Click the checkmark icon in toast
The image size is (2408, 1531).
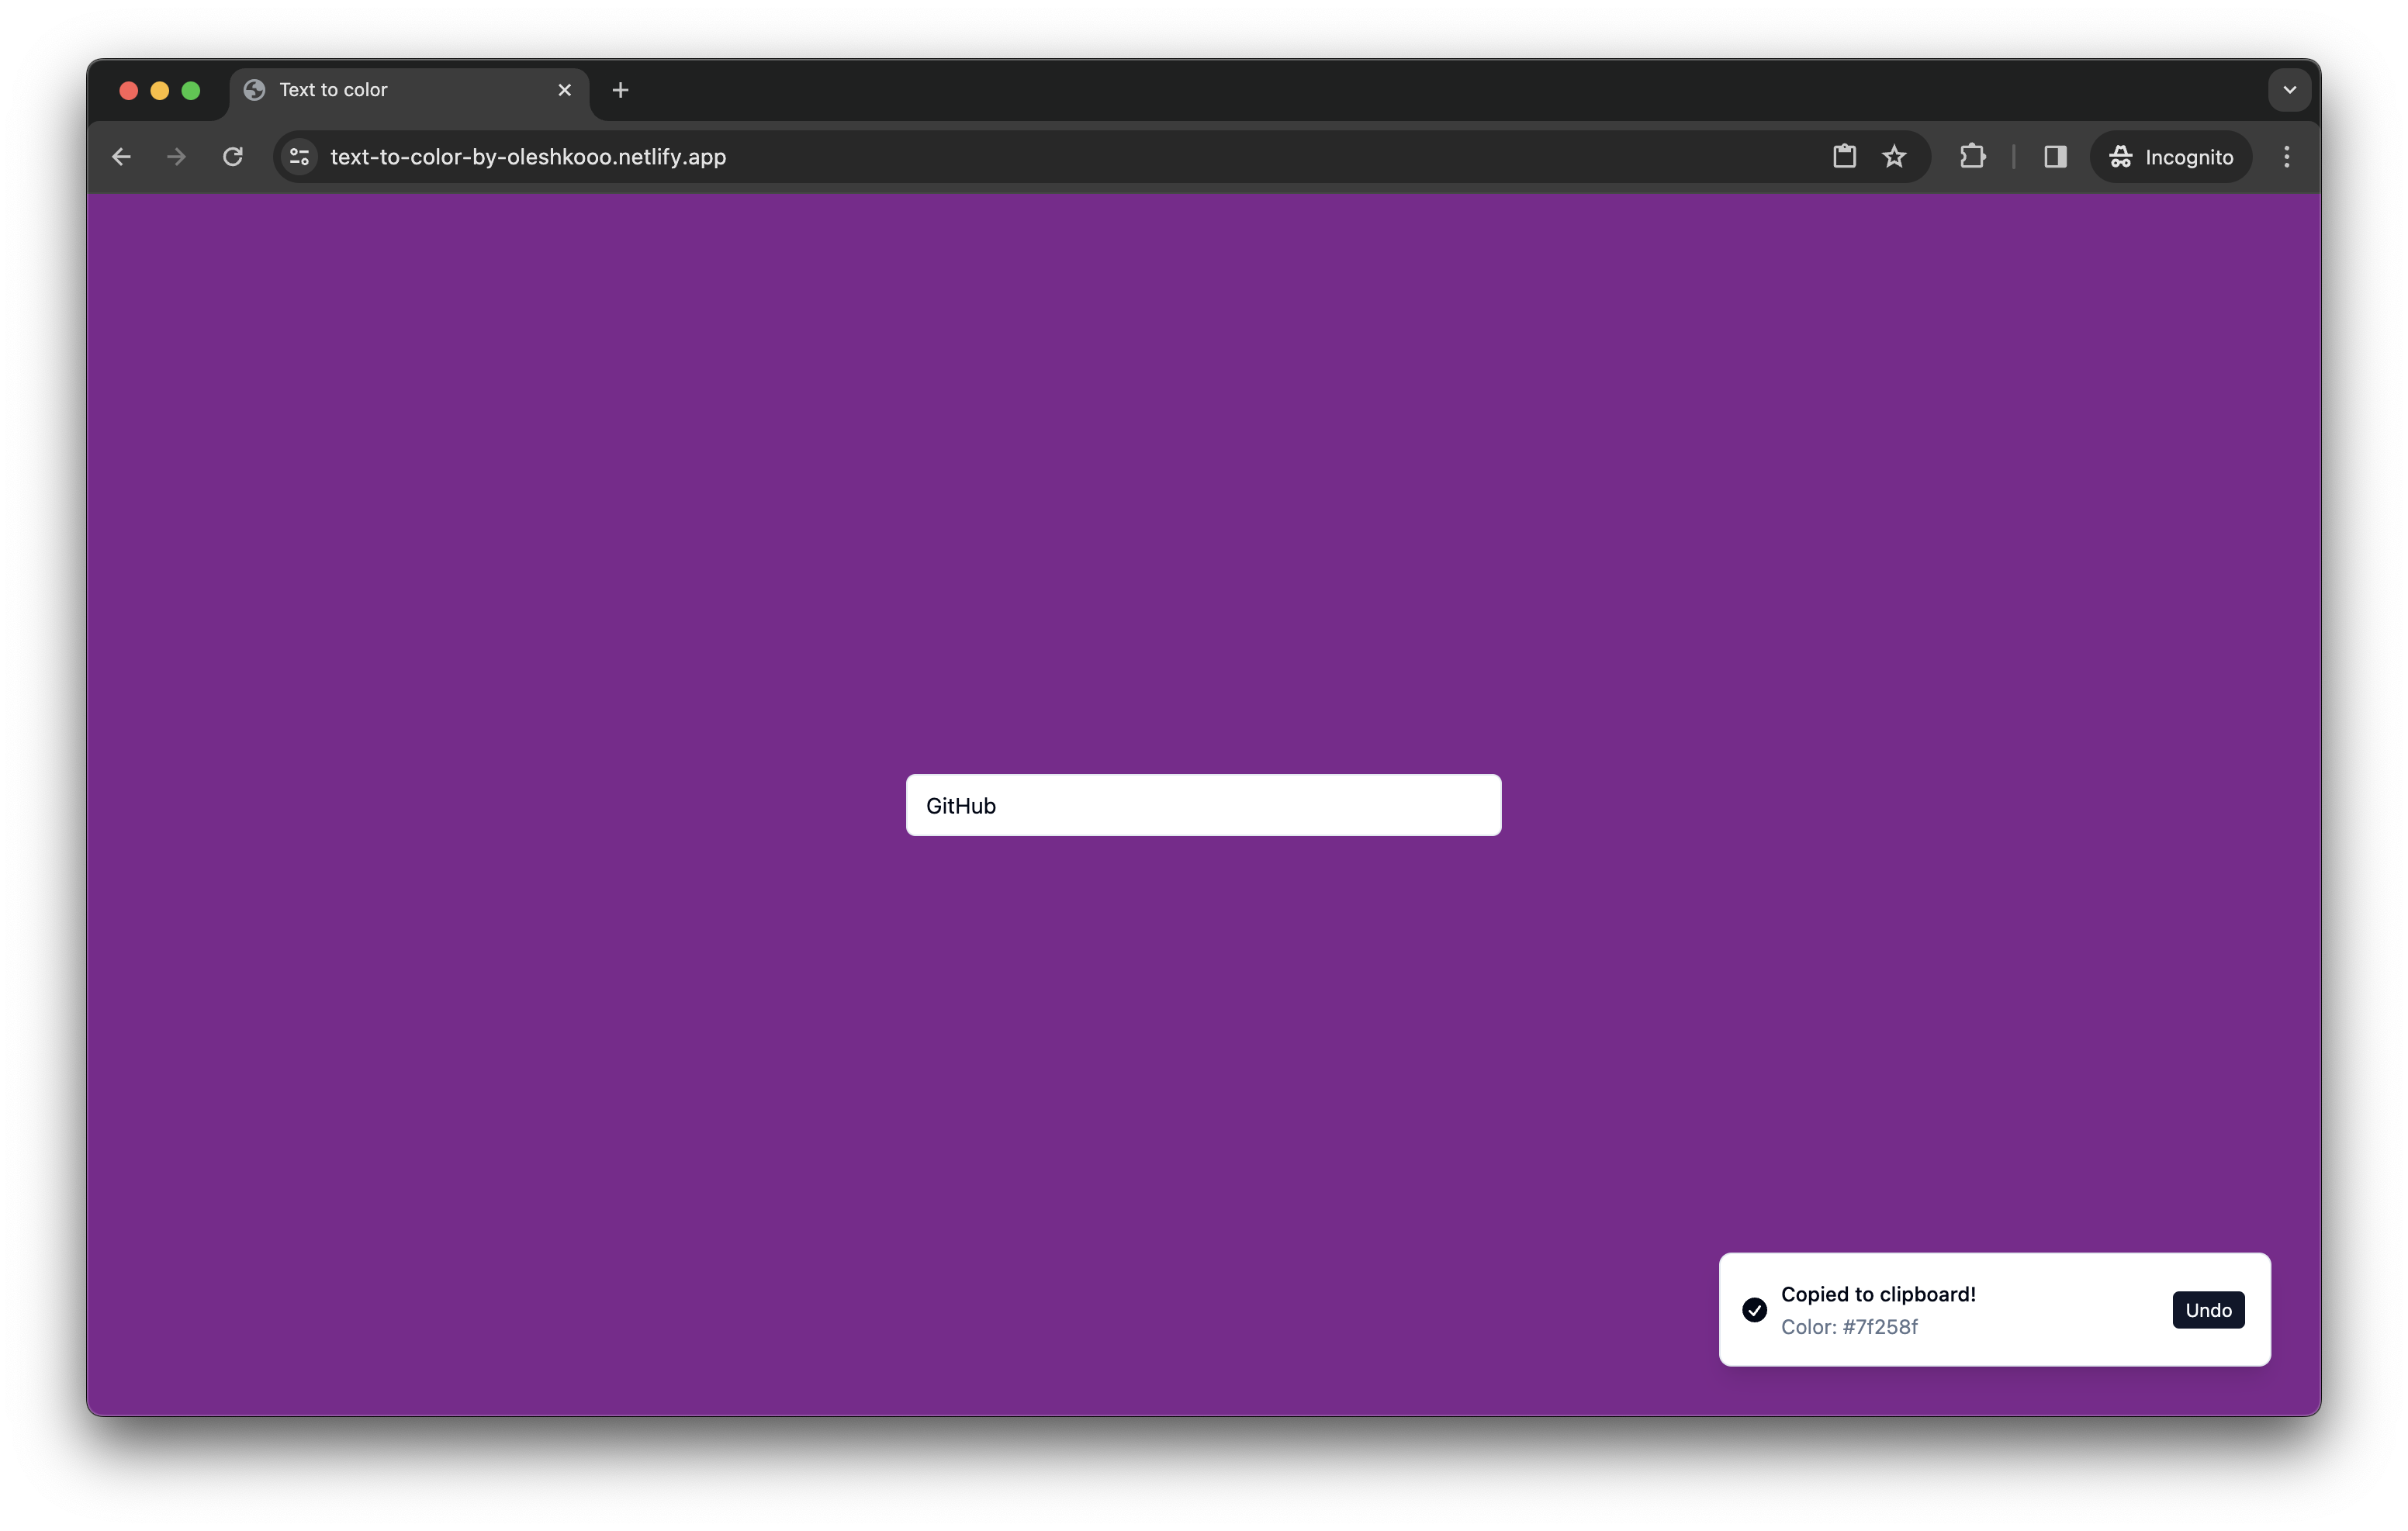click(x=1754, y=1310)
